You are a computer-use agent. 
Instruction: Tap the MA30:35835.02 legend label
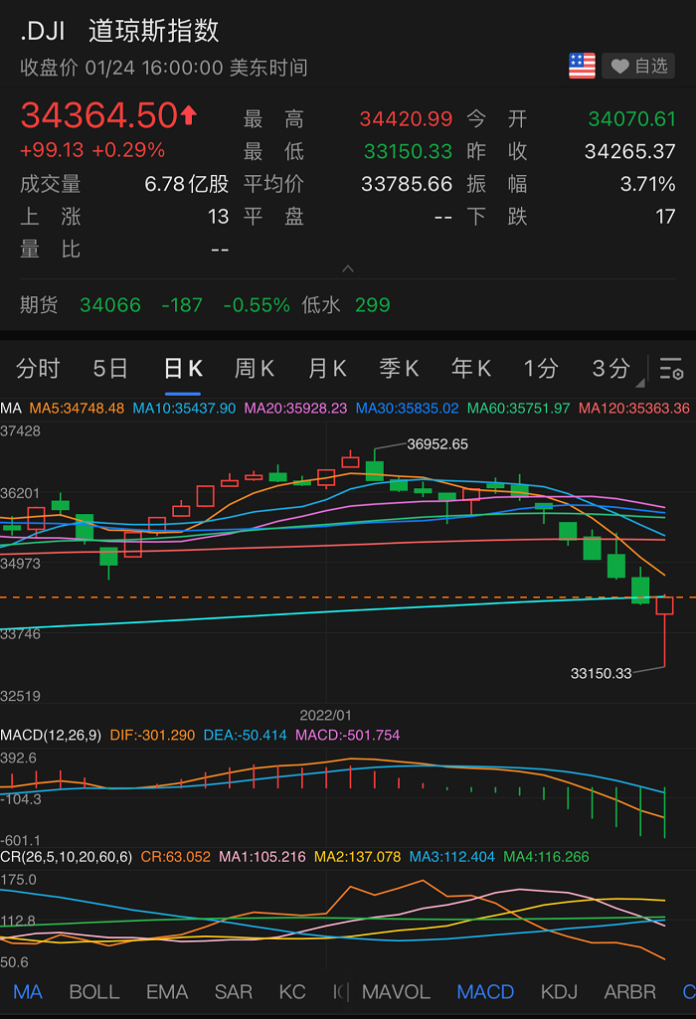[x=407, y=408]
